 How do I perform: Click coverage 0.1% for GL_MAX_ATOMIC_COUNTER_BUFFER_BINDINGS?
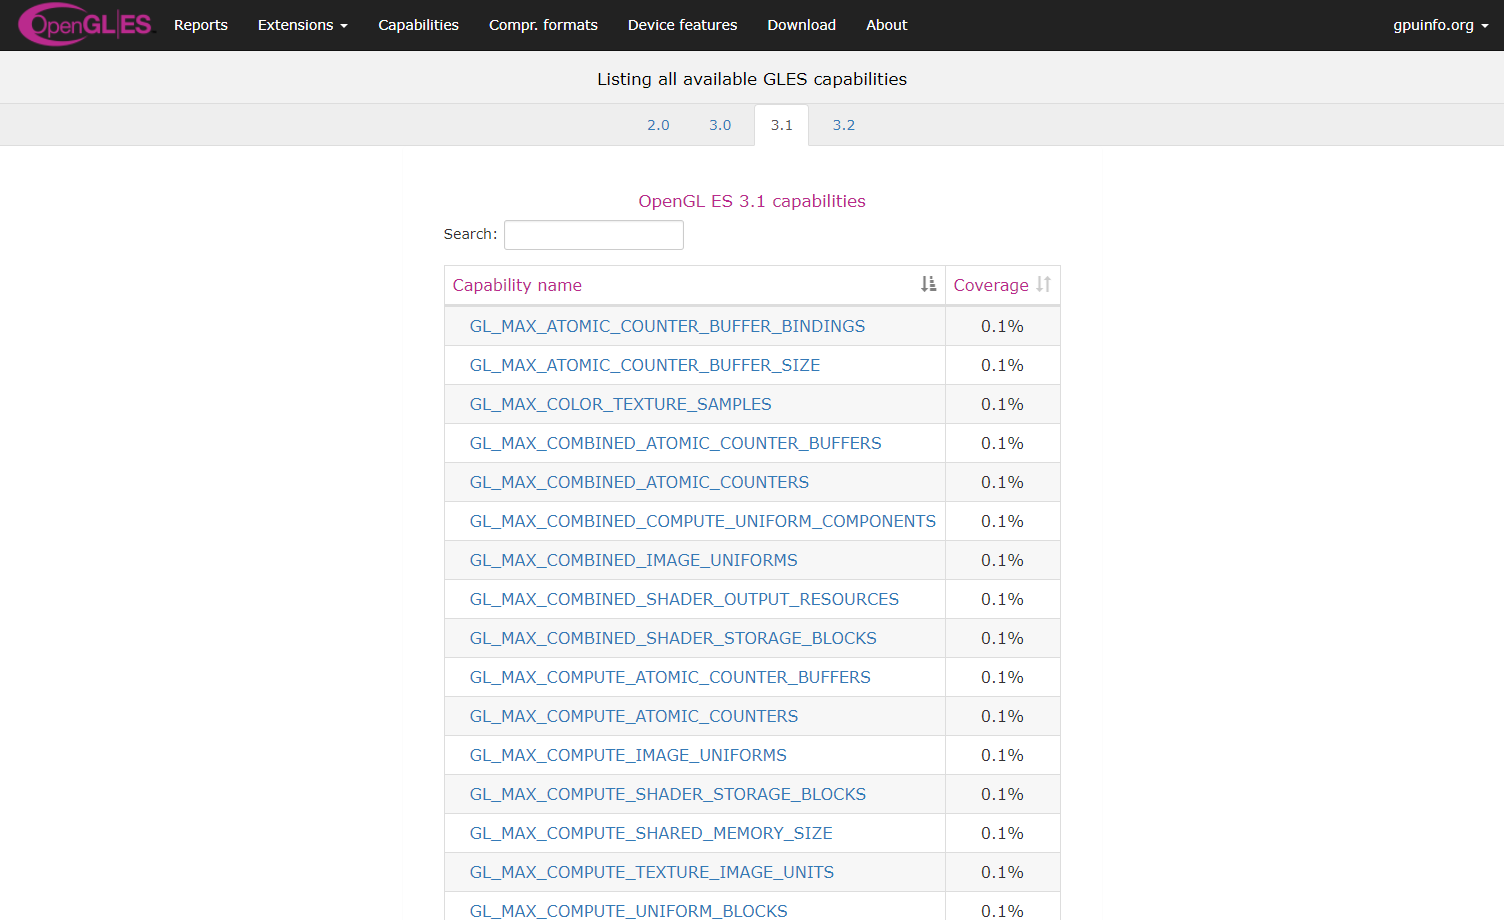coord(1002,326)
